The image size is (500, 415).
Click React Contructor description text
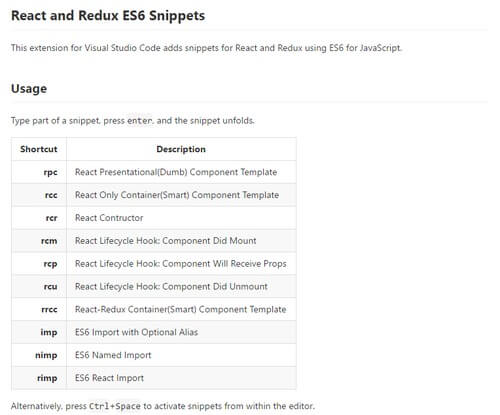pos(109,218)
